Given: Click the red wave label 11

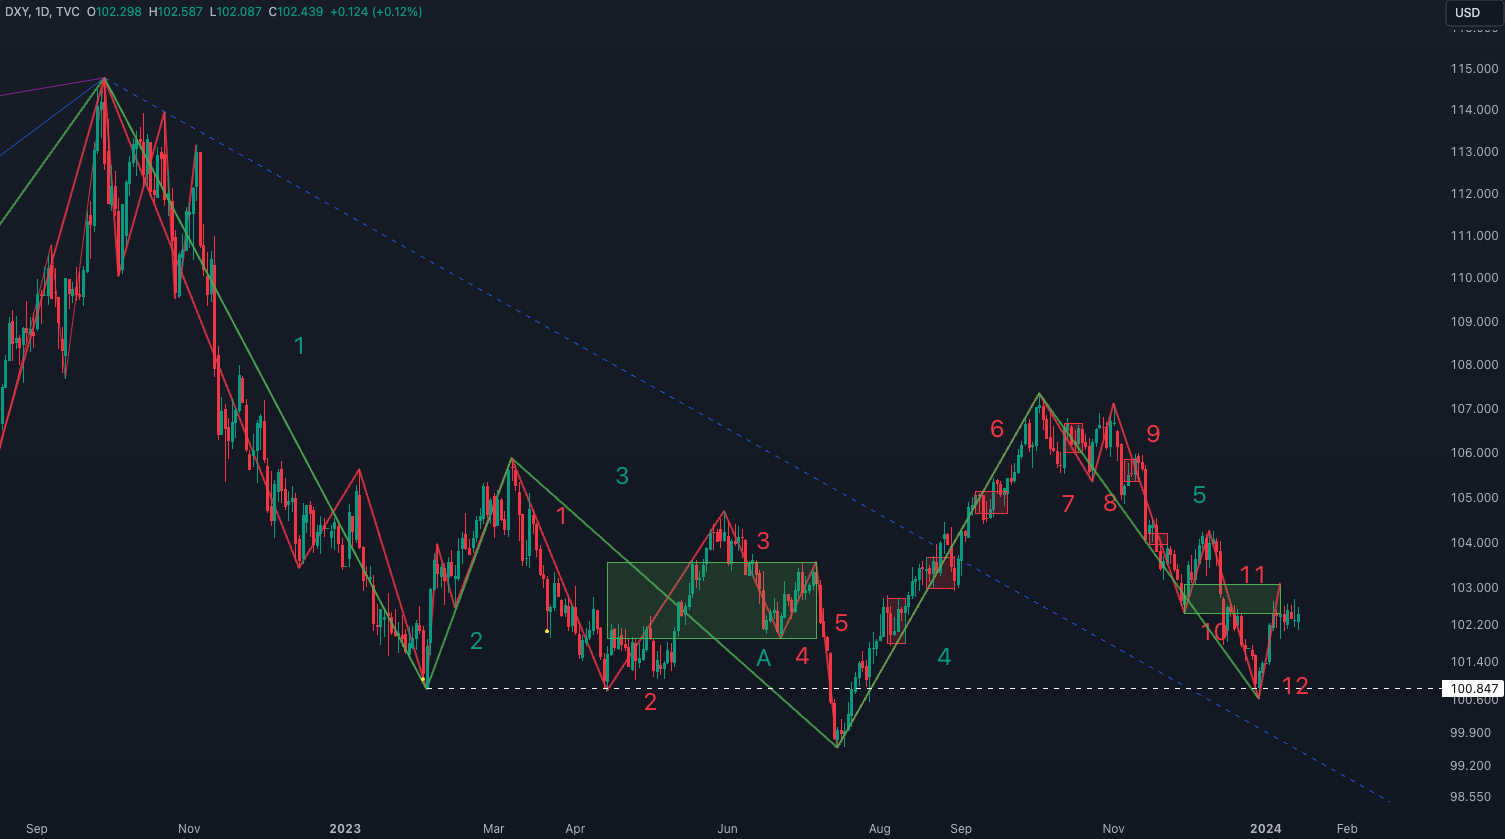Looking at the screenshot, I should pyautogui.click(x=1252, y=574).
